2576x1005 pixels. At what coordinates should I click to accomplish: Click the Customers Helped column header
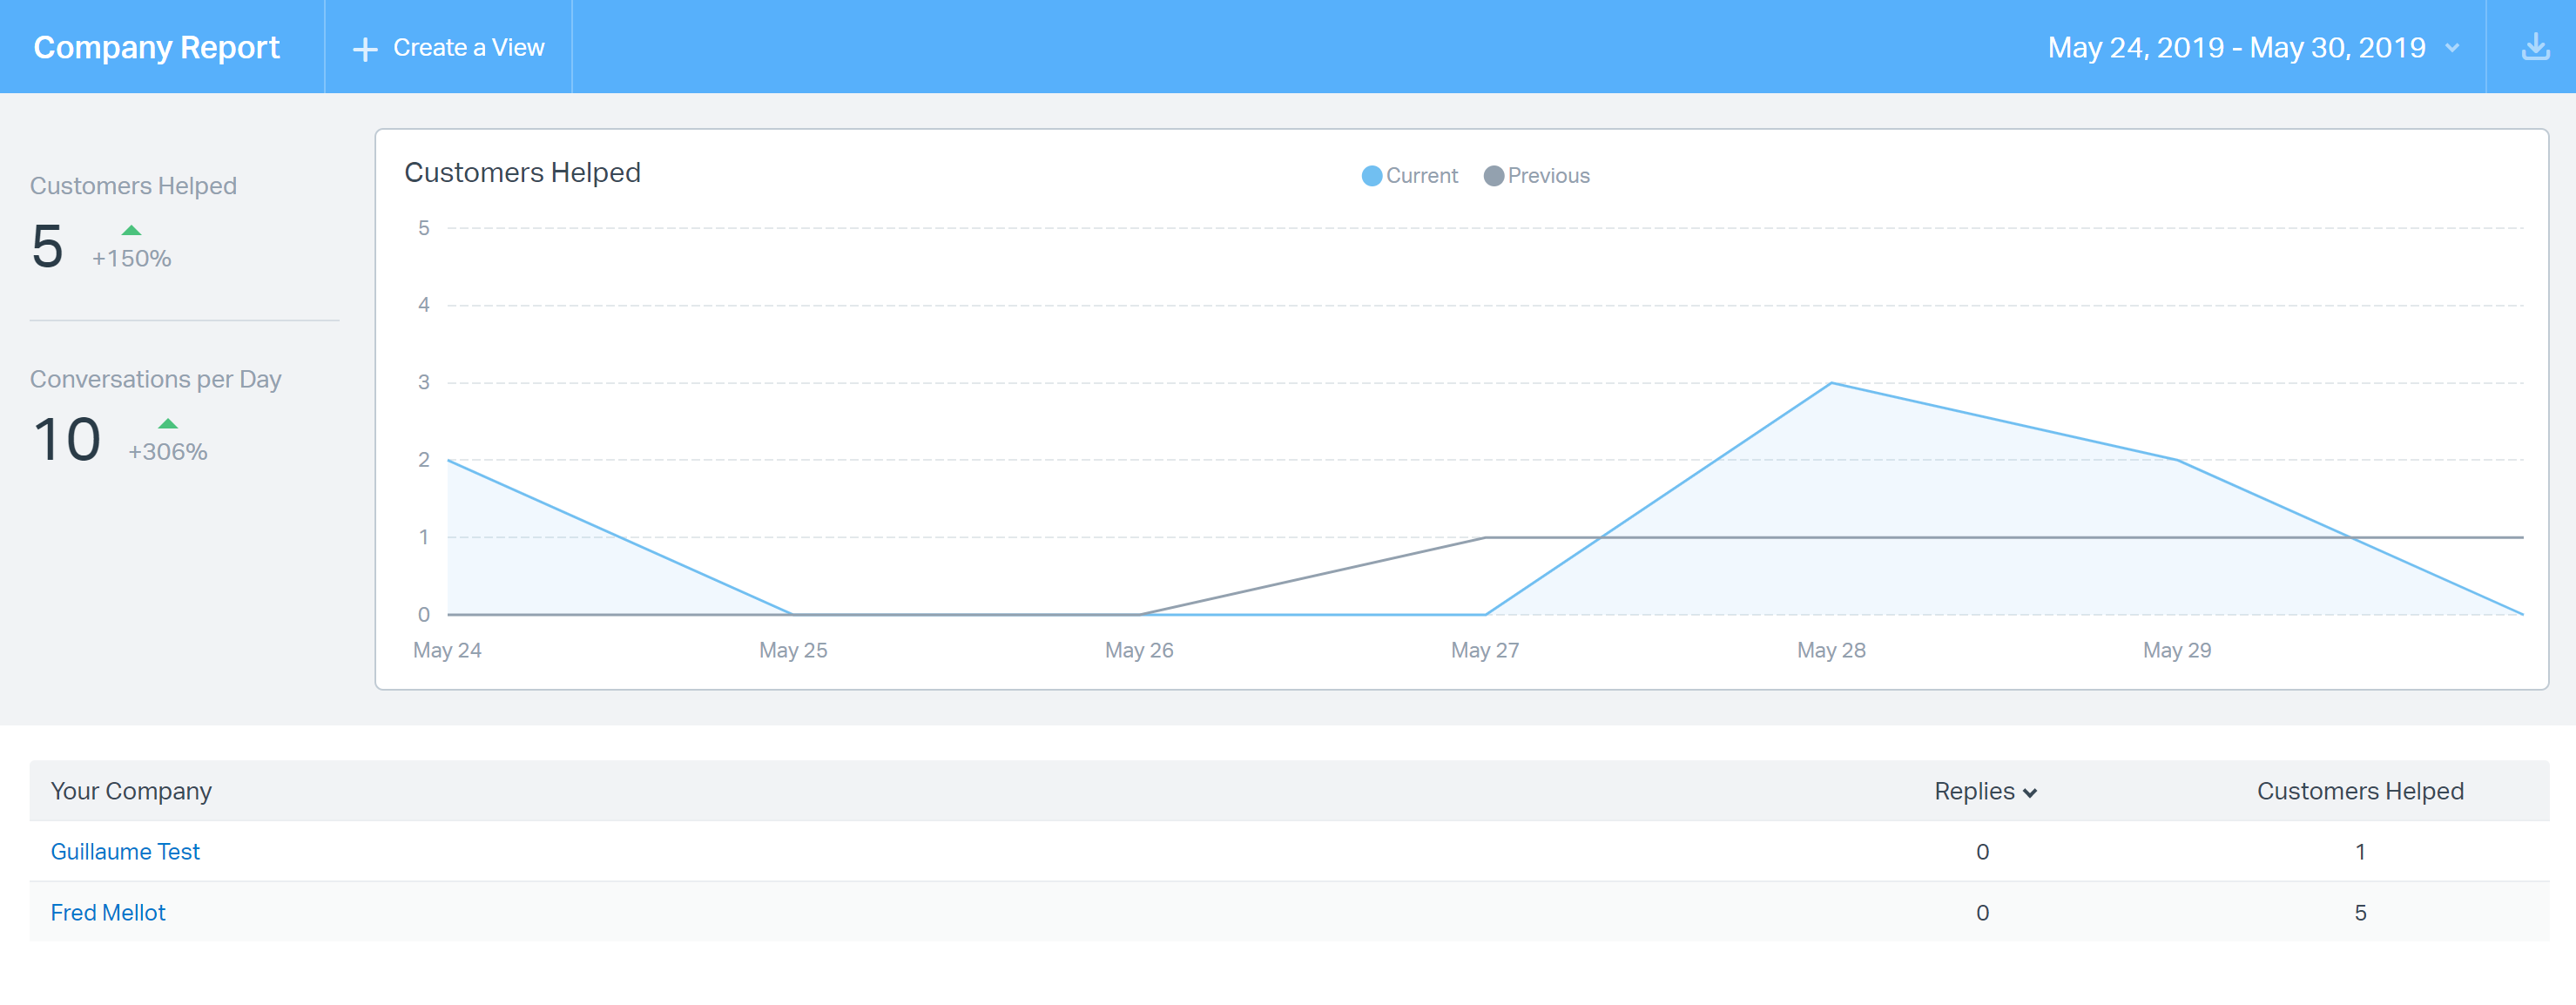(x=2360, y=791)
